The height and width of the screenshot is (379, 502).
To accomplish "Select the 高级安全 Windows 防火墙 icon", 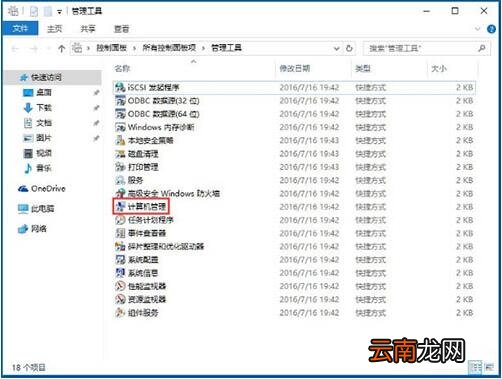I will (x=120, y=193).
